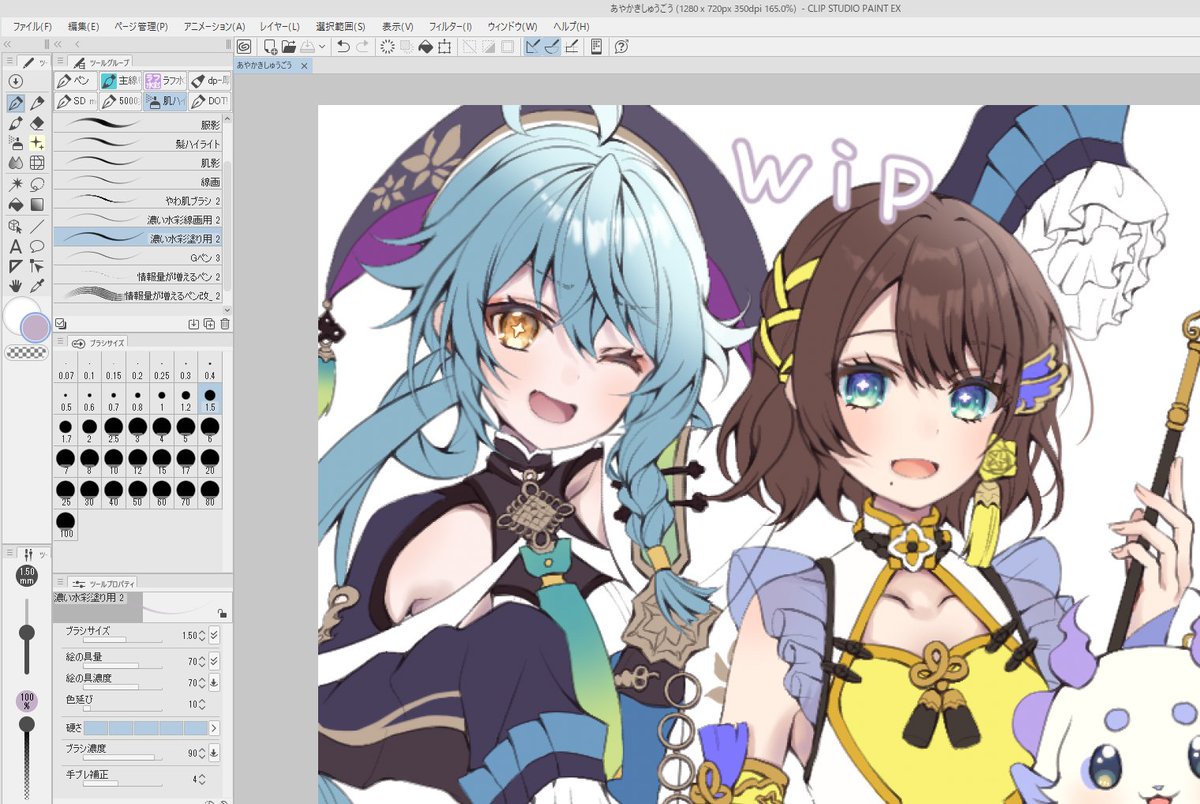Open CLIP STUDIO via the spiral icon
Screen dimensions: 1200x804
click(x=245, y=46)
